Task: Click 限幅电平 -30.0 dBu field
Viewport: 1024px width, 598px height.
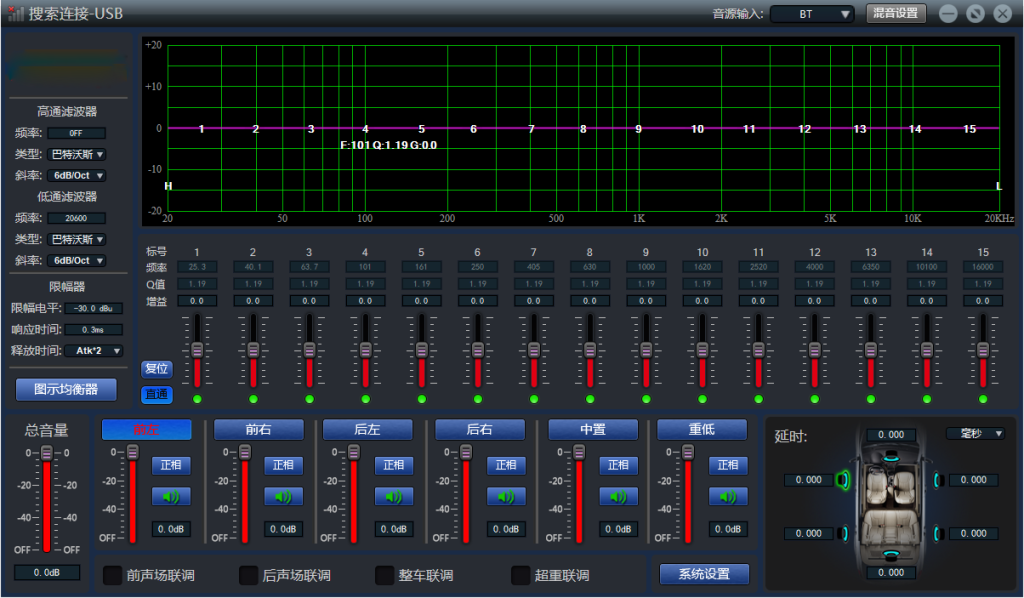Action: (x=93, y=308)
